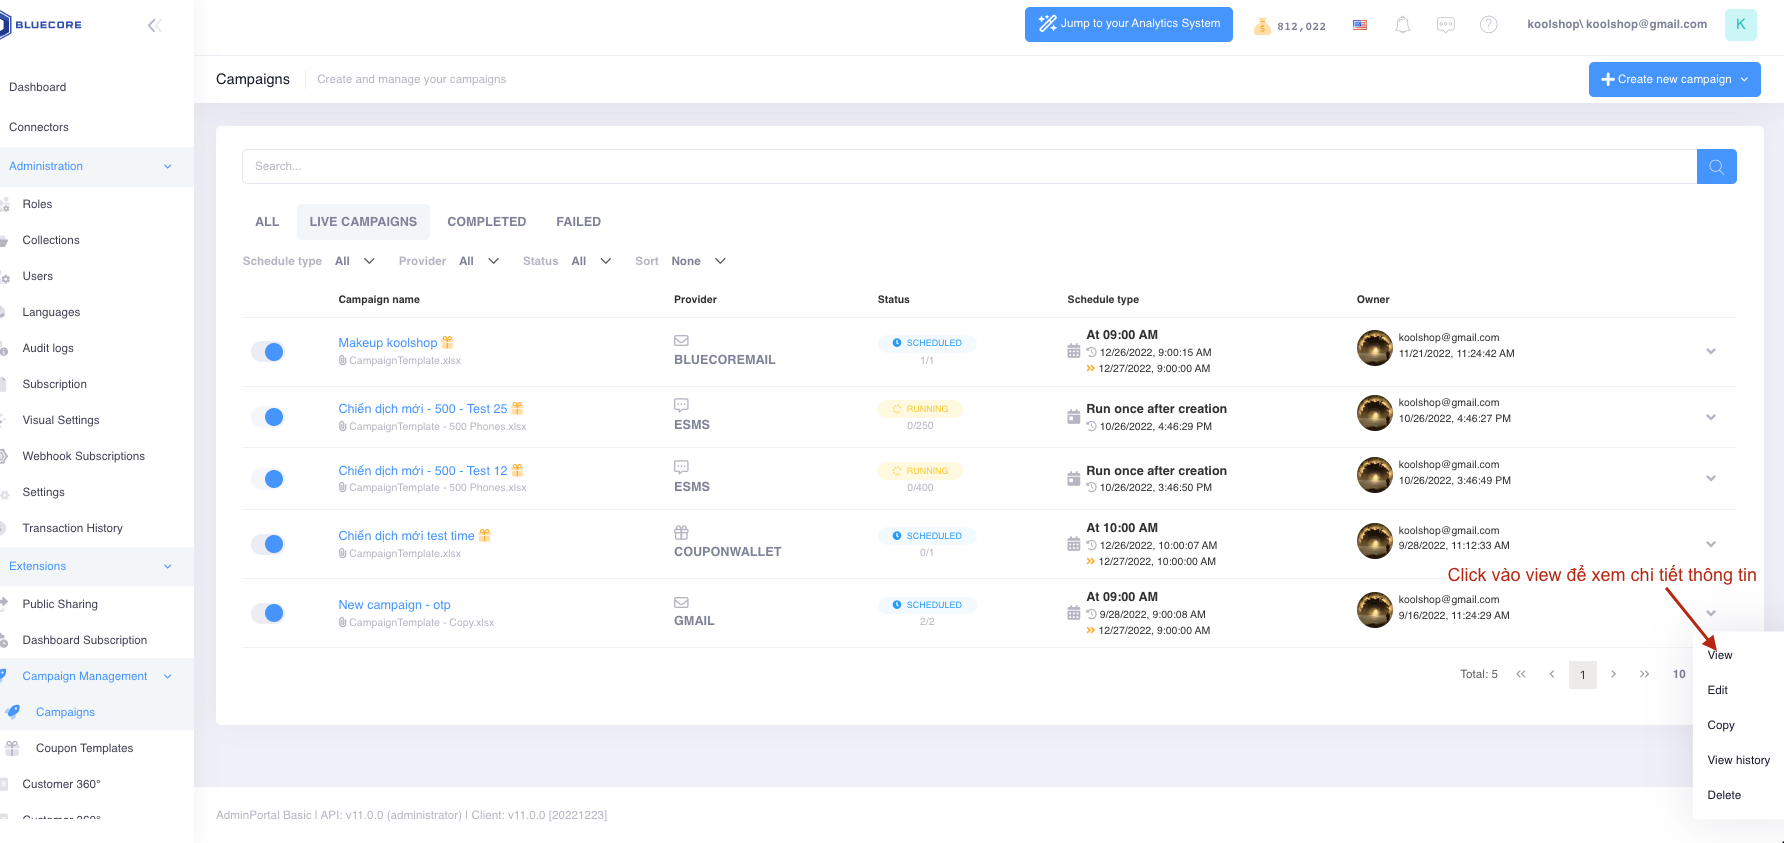Click the help question mark icon
Screen dimensions: 1784x843
click(1488, 25)
